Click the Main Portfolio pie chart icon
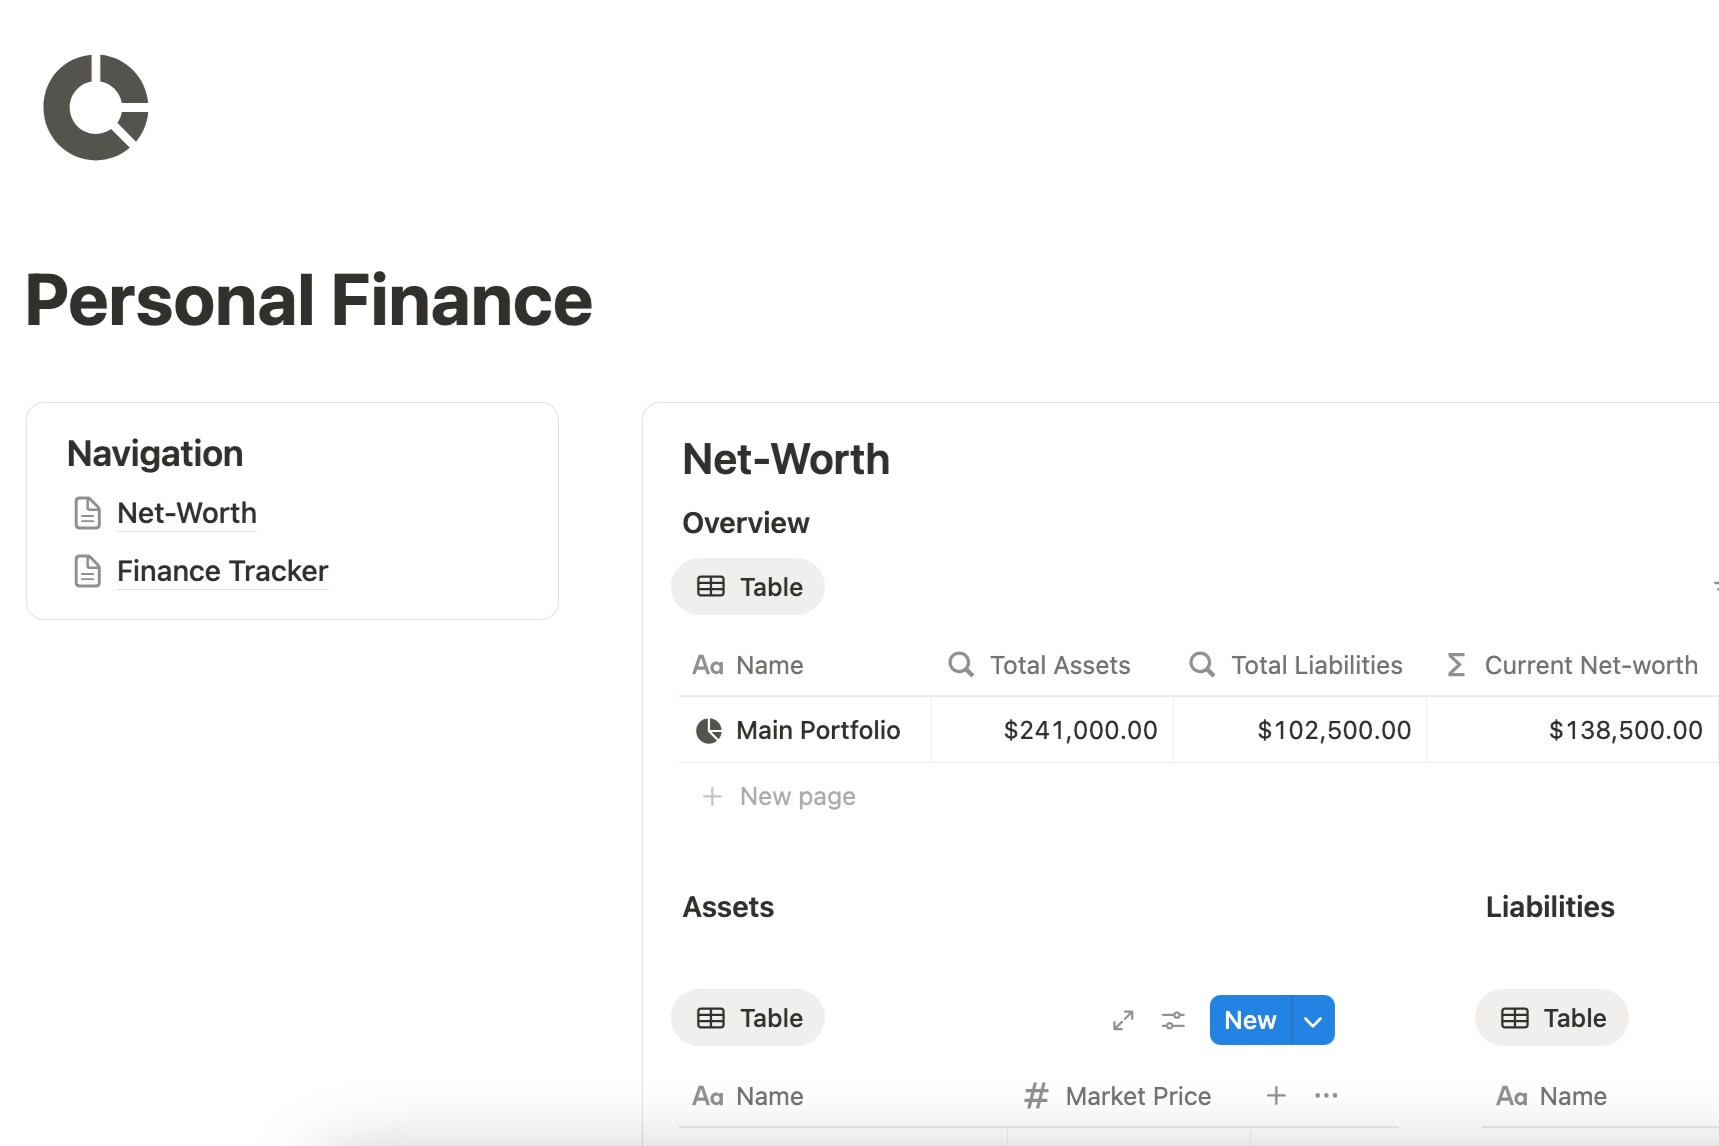The image size is (1719, 1146). pos(708,731)
